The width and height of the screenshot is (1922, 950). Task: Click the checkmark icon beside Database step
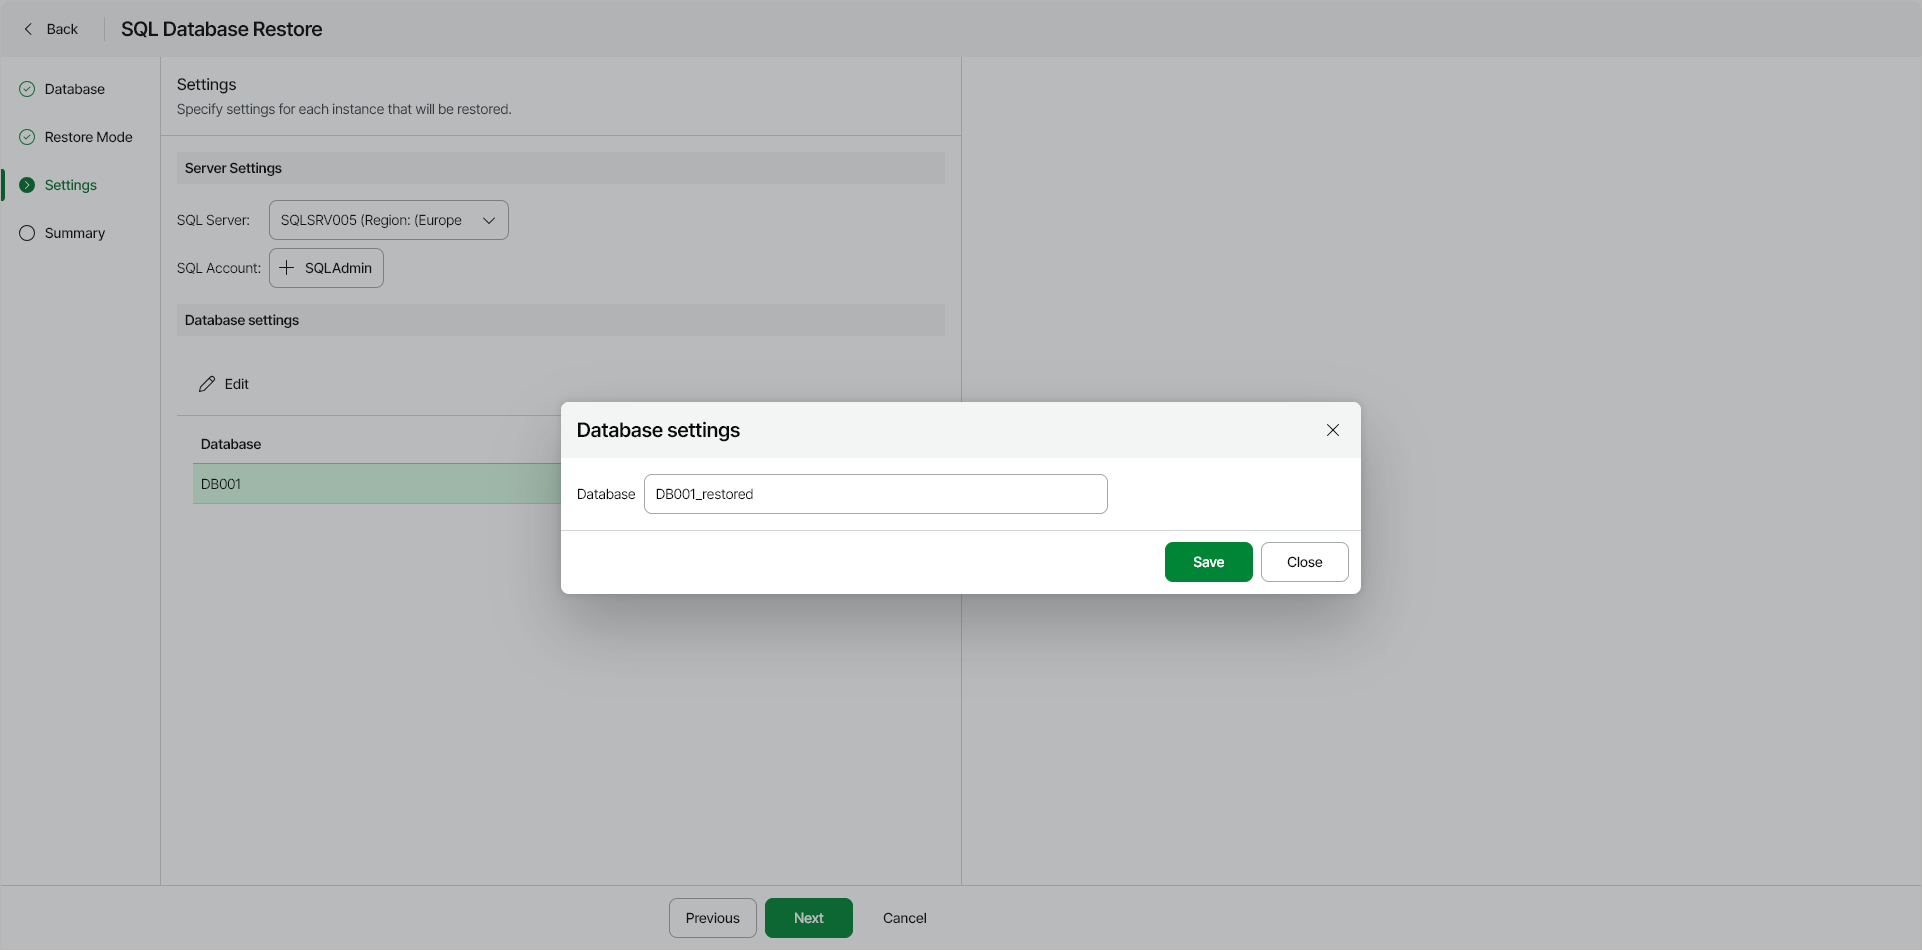[26, 88]
